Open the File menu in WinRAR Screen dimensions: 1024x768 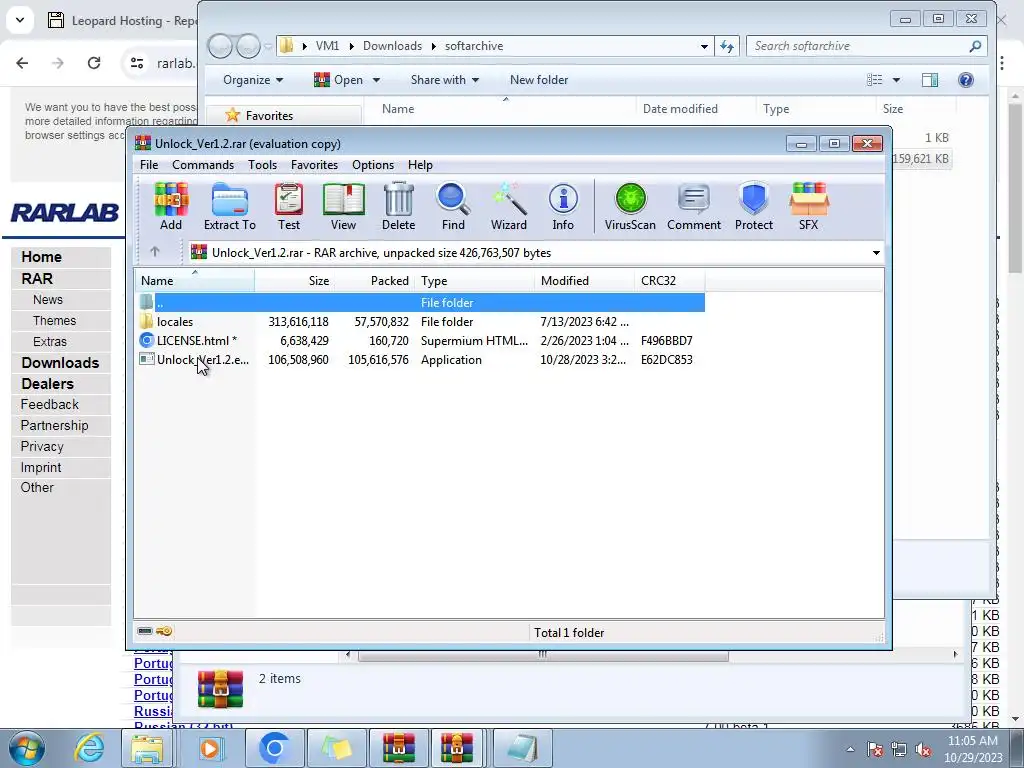149,165
